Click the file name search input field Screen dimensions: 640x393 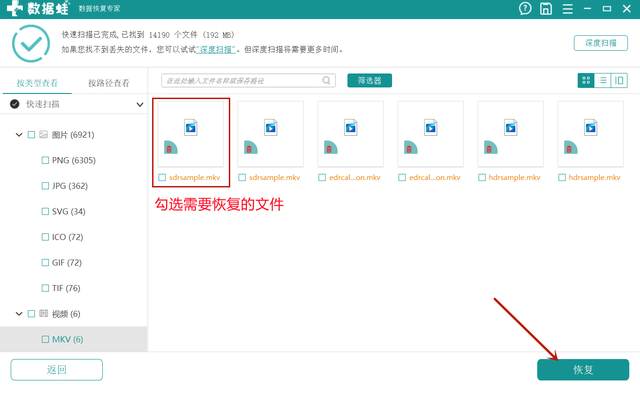(x=248, y=80)
